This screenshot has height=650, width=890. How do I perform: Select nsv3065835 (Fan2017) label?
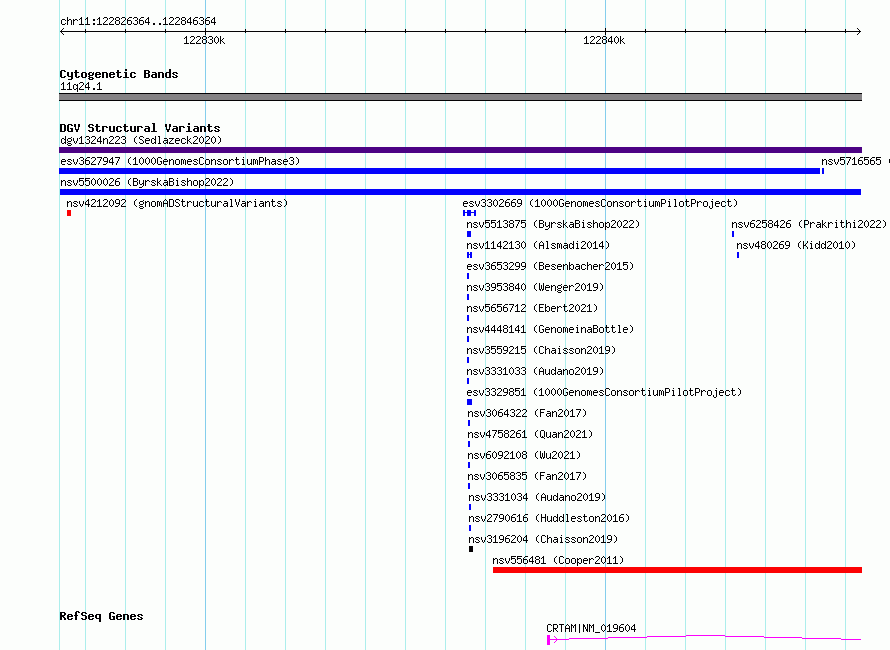pos(527,476)
